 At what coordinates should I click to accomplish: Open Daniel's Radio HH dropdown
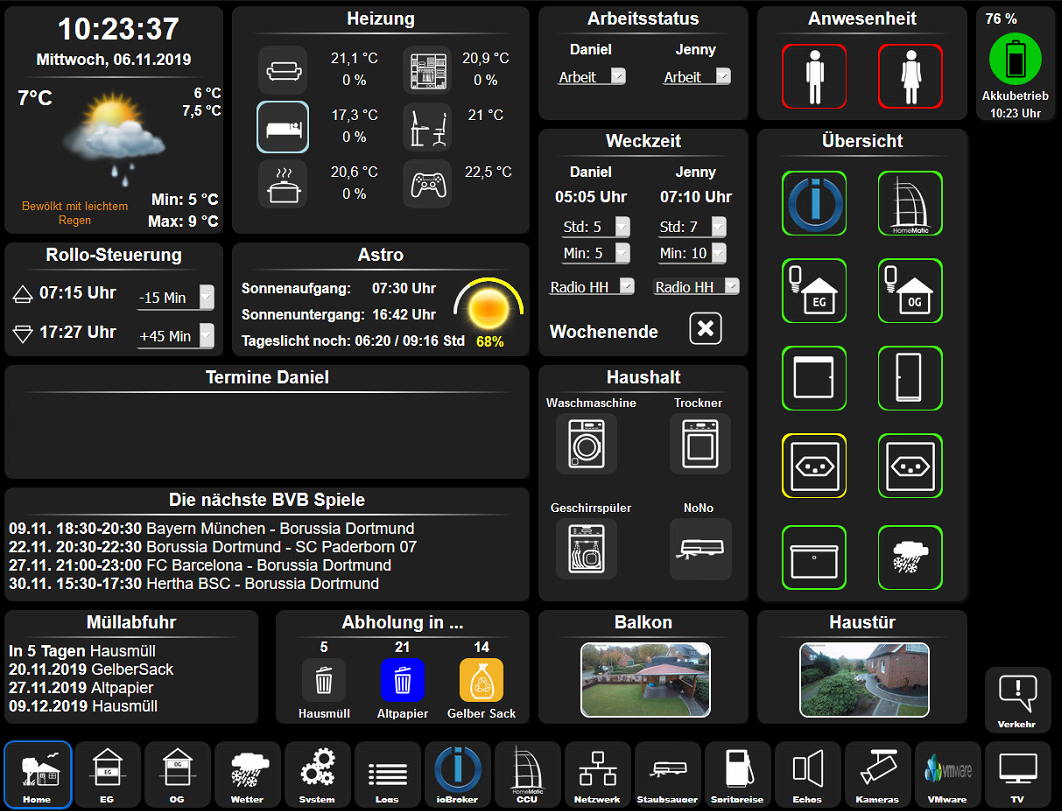tap(591, 287)
